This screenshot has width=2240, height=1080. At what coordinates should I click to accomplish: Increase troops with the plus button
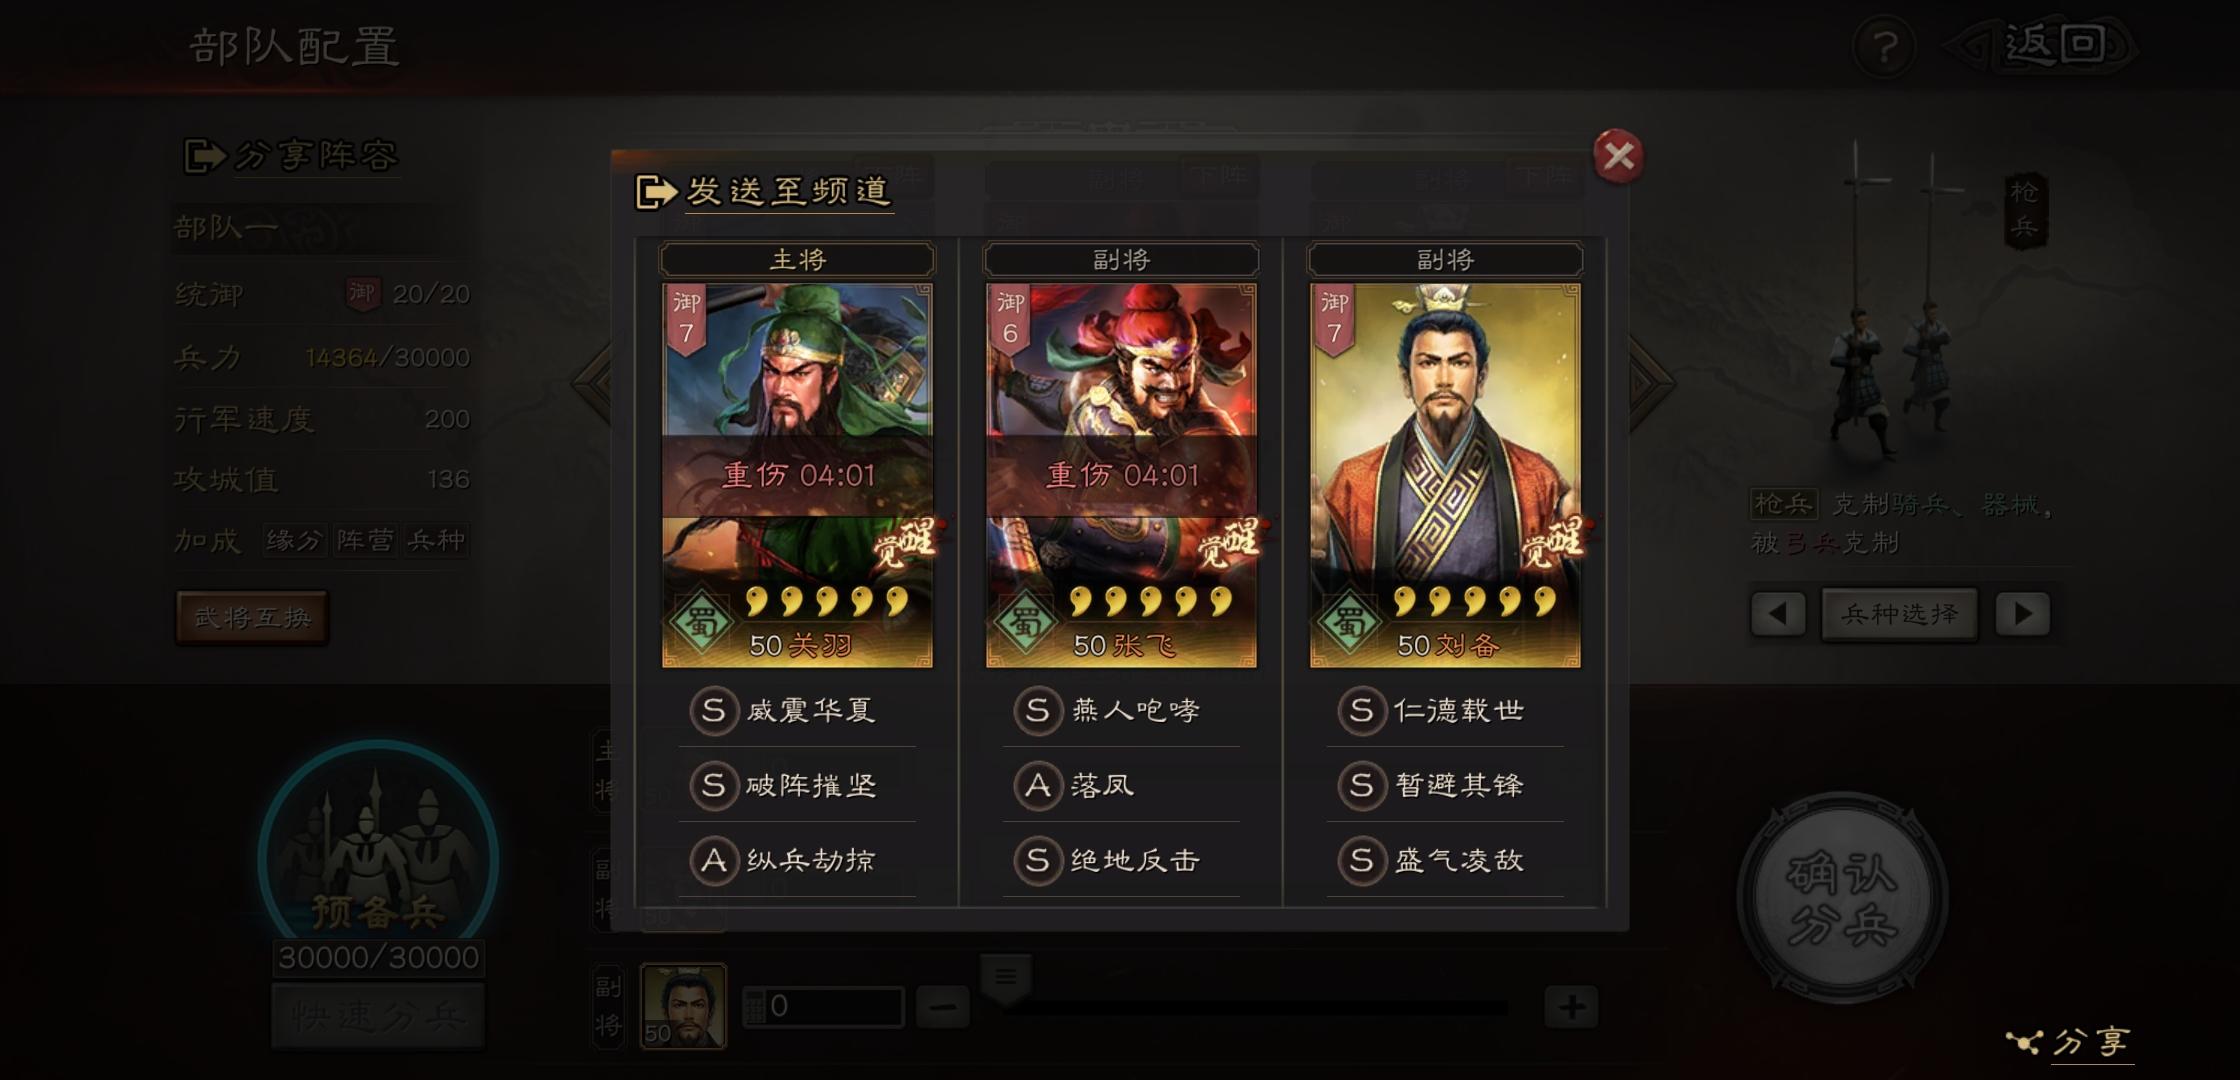pos(1571,1007)
